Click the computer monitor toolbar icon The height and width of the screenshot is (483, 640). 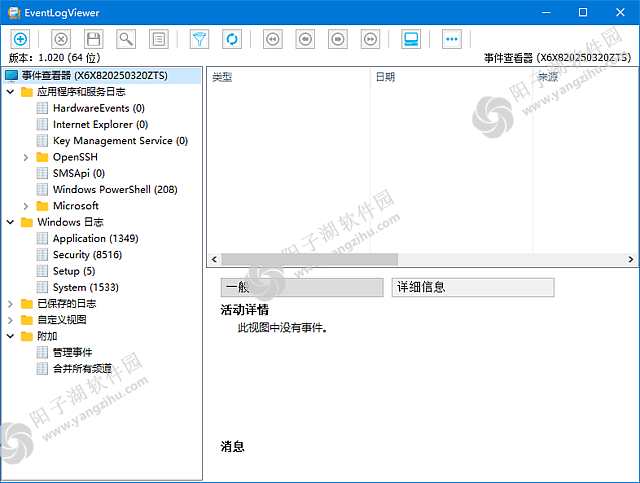411,39
